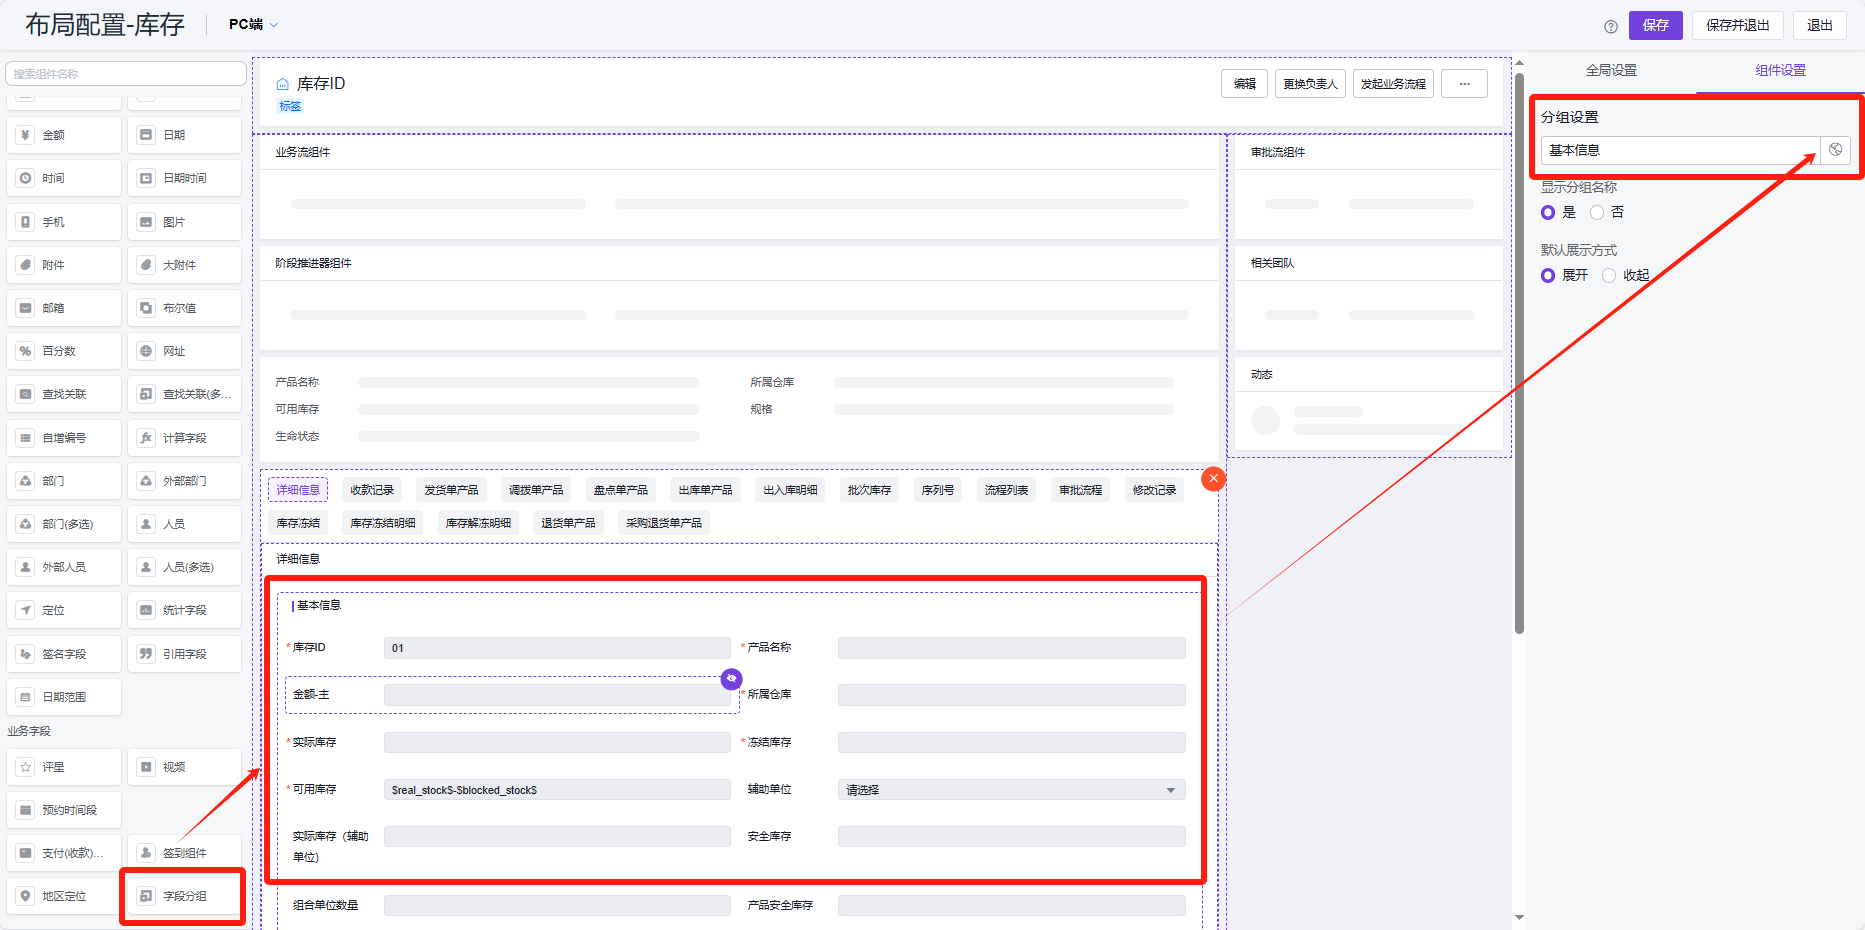Viewport: 1865px width, 930px height.
Task: Choose the 引用字段 quote icon
Action: (x=146, y=654)
